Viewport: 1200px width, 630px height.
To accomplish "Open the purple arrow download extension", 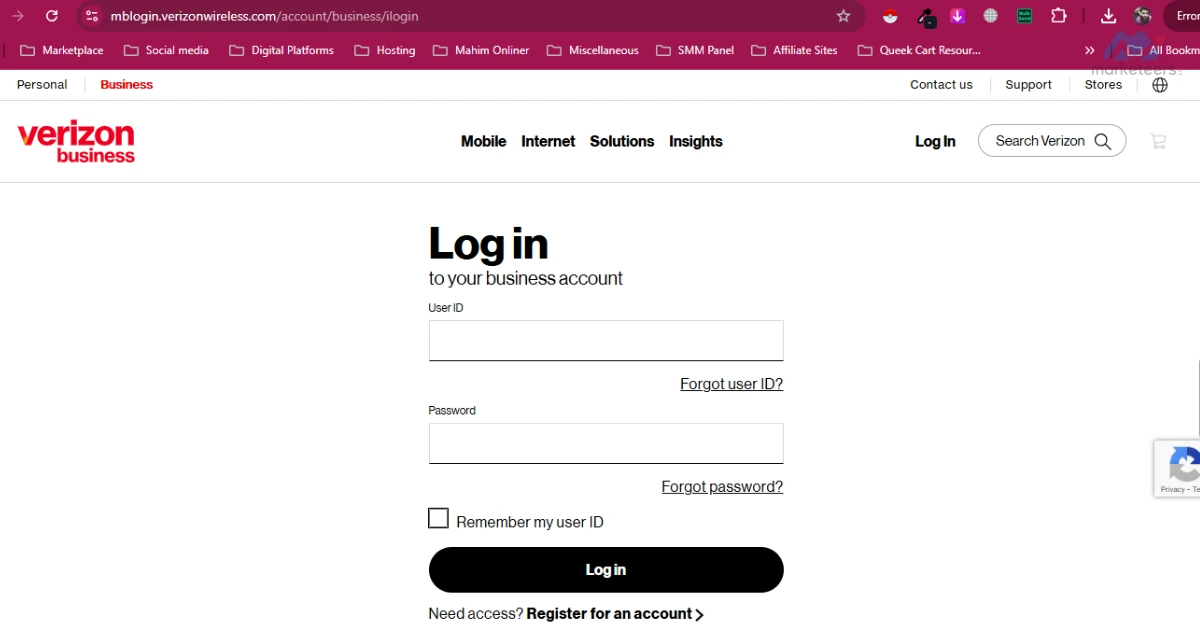I will (957, 15).
